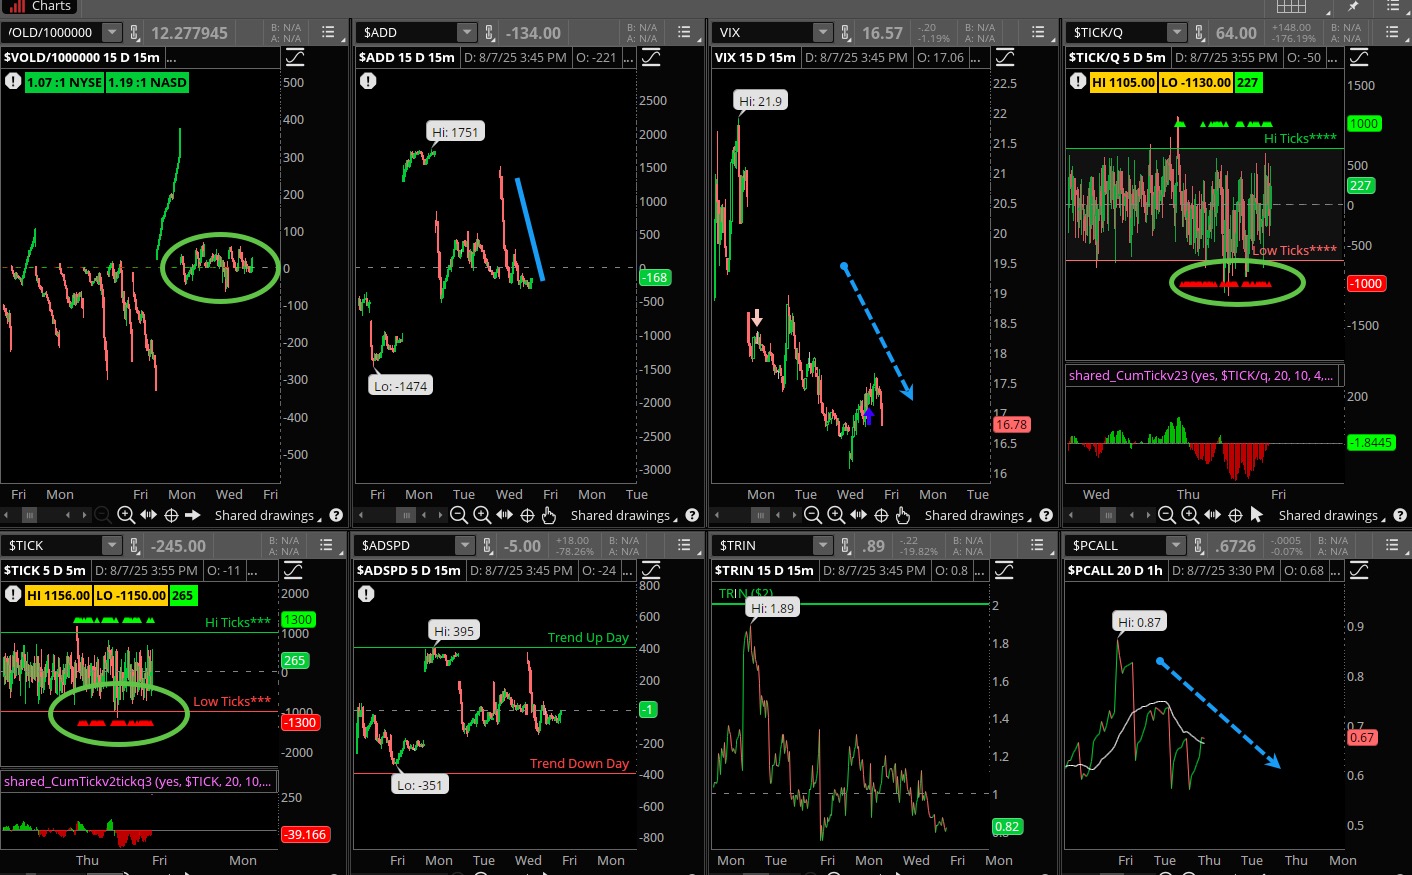Viewport: 1412px width, 875px height.
Task: Zoom out on the $ADD chart
Action: pos(459,515)
